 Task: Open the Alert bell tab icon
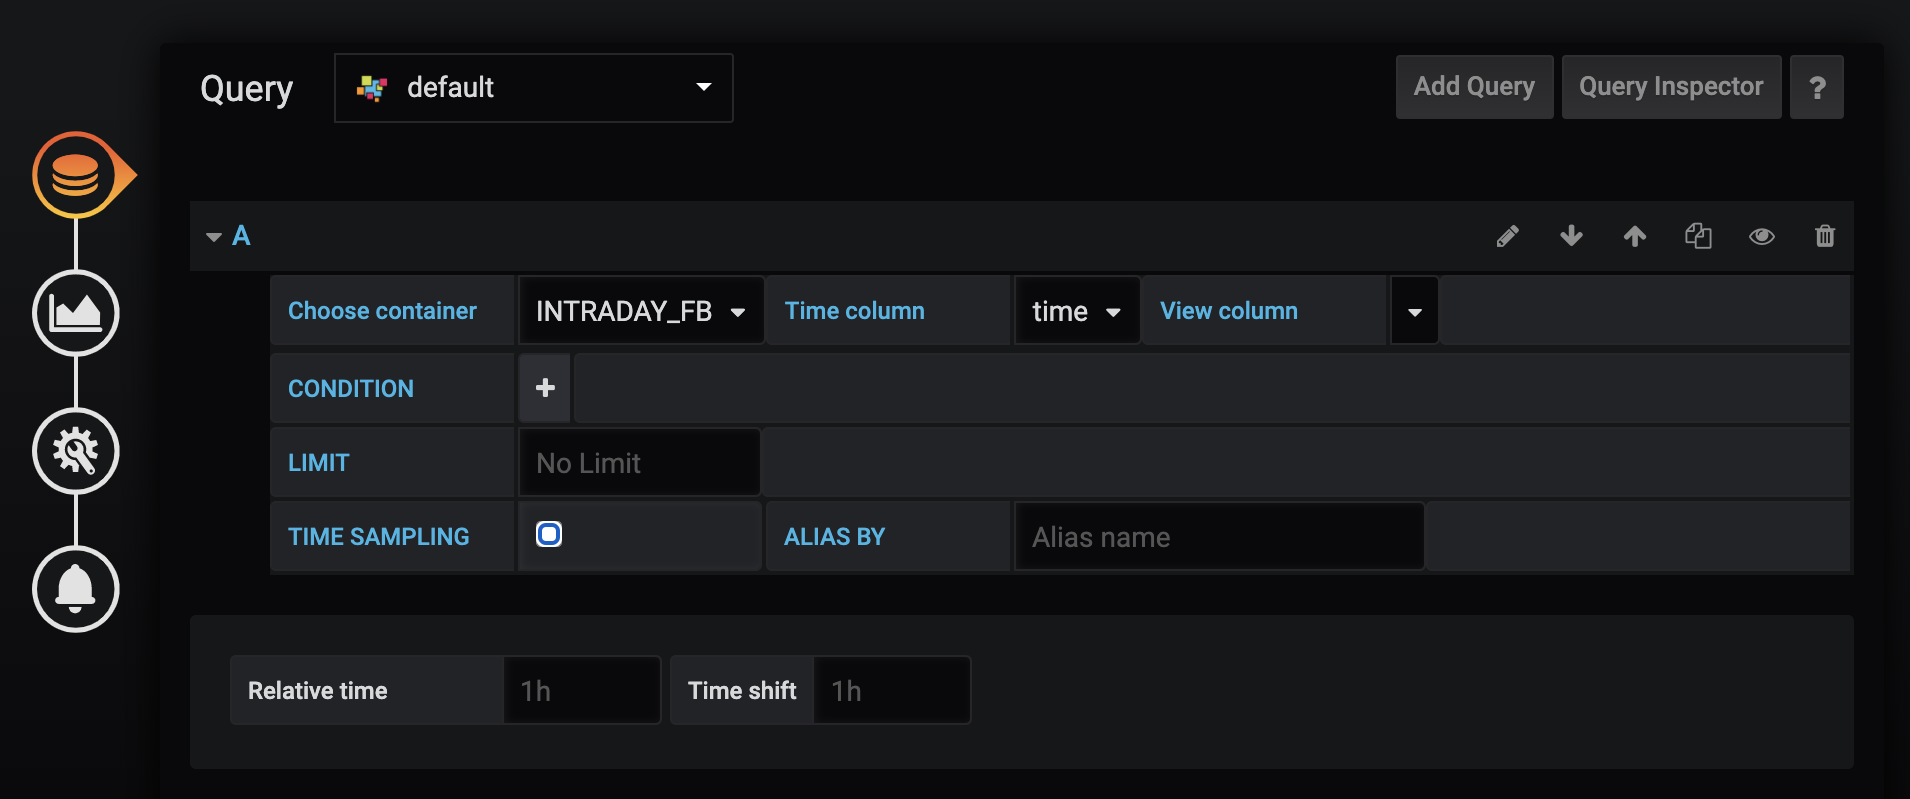click(x=76, y=589)
